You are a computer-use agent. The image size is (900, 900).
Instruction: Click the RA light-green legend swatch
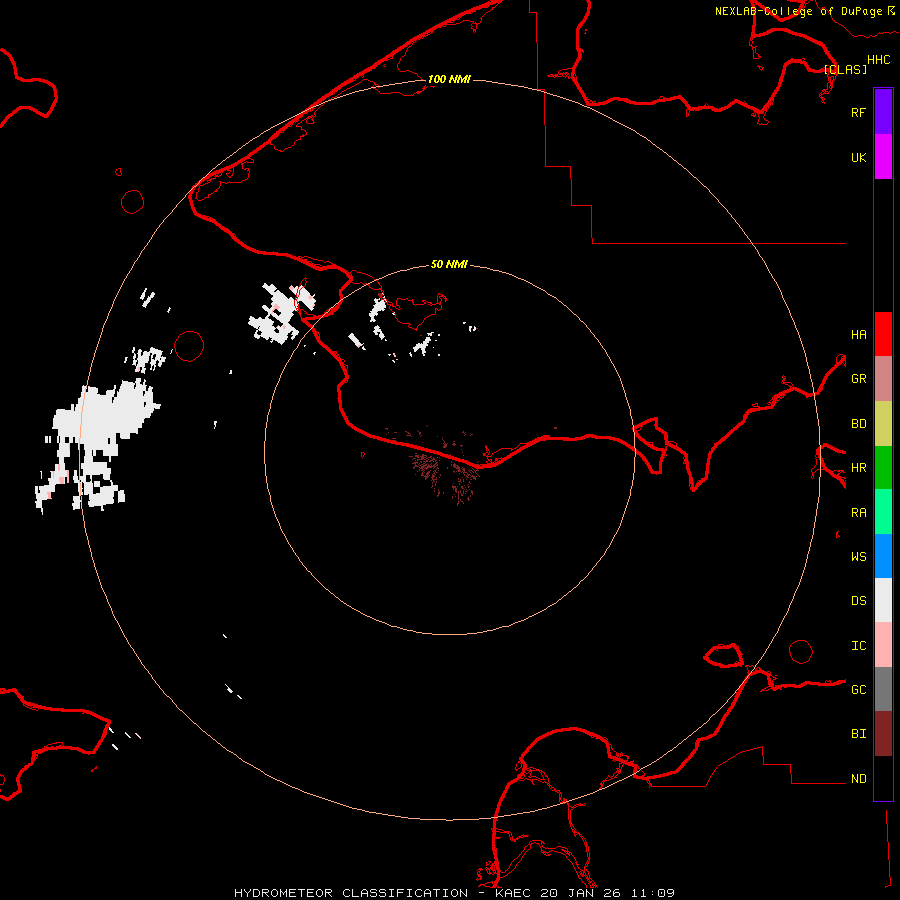[883, 512]
